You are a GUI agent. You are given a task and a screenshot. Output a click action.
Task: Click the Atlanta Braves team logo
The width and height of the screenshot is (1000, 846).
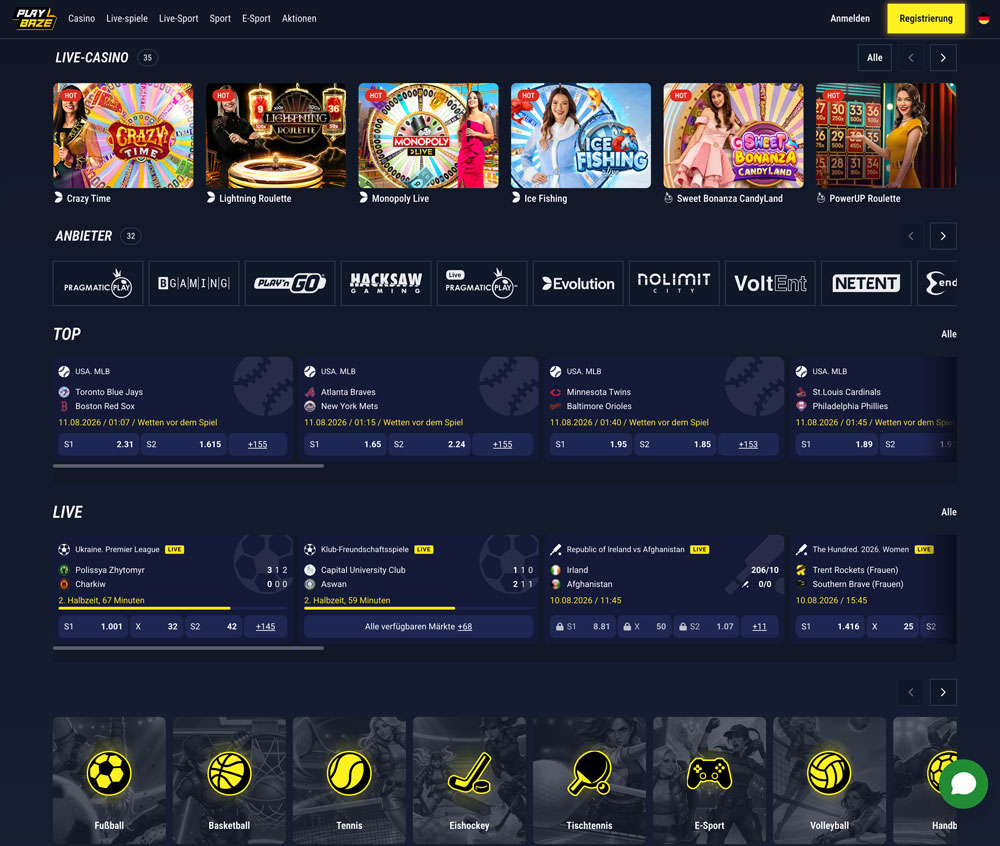[310, 392]
